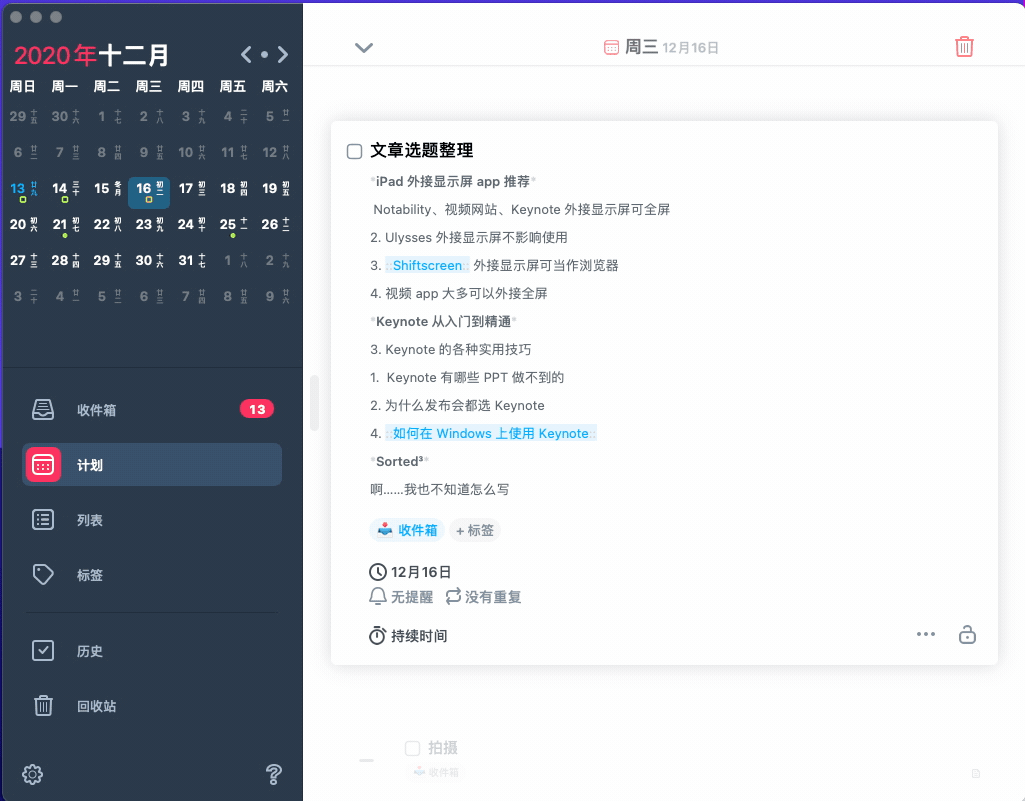Click the inbox badge showing 13
The height and width of the screenshot is (801, 1025).
[x=257, y=409]
